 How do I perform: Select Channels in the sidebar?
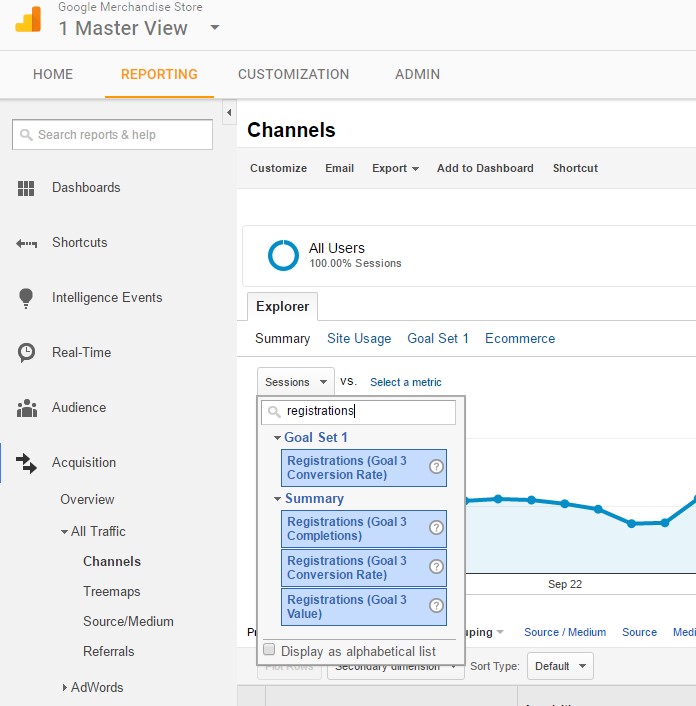pos(112,561)
